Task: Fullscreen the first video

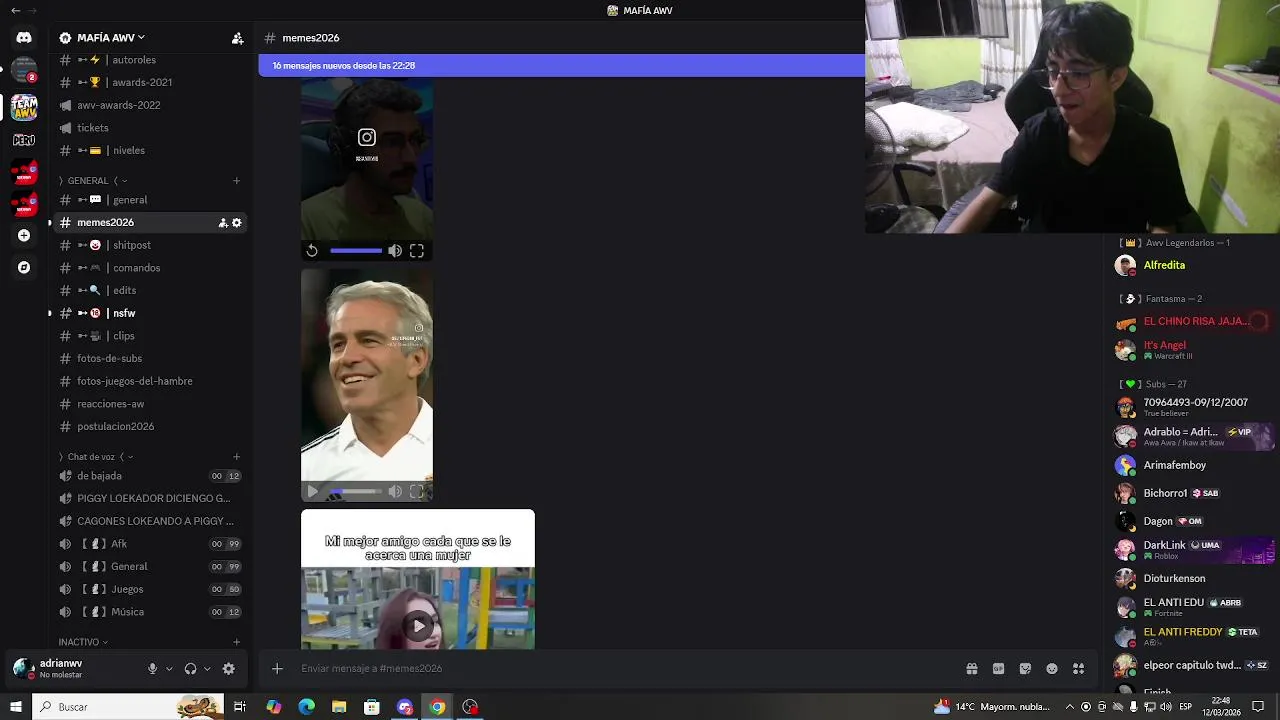Action: click(x=417, y=251)
